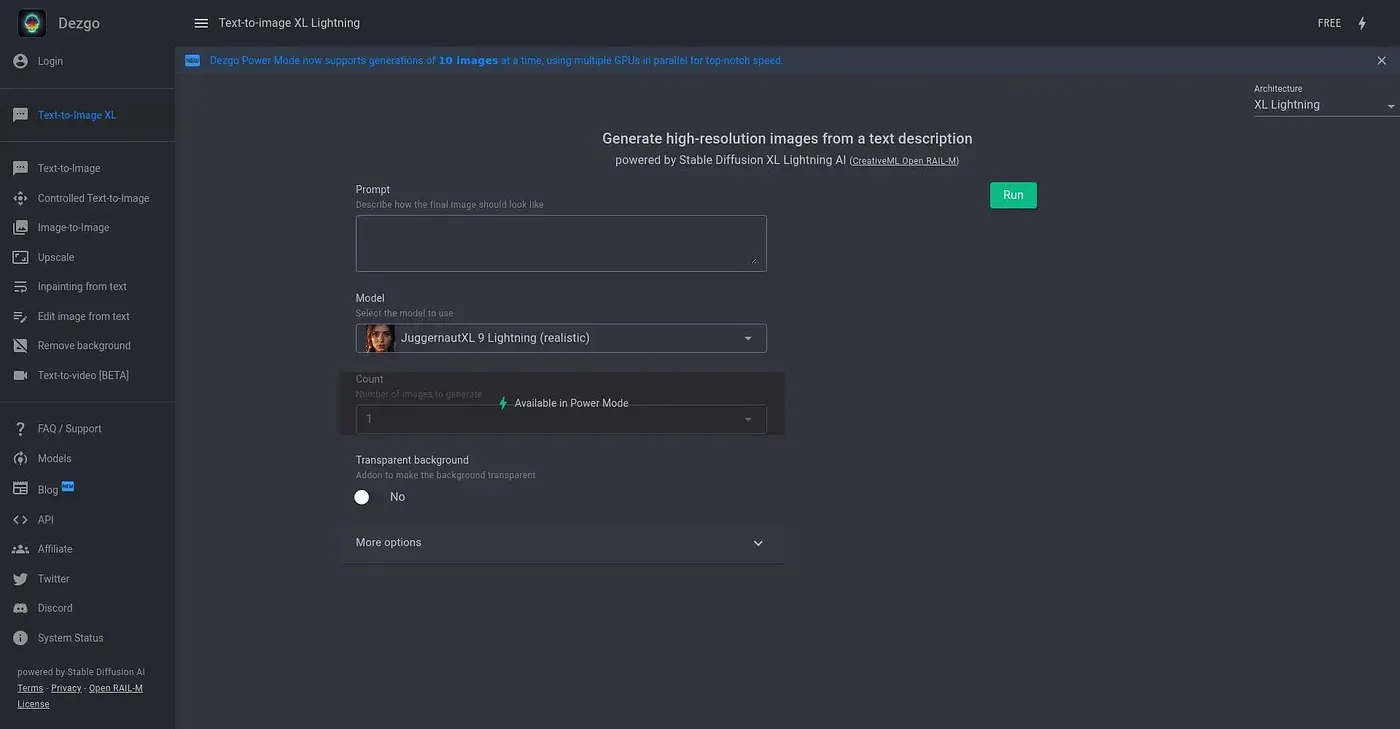Click the Dezgo logo icon

32,23
